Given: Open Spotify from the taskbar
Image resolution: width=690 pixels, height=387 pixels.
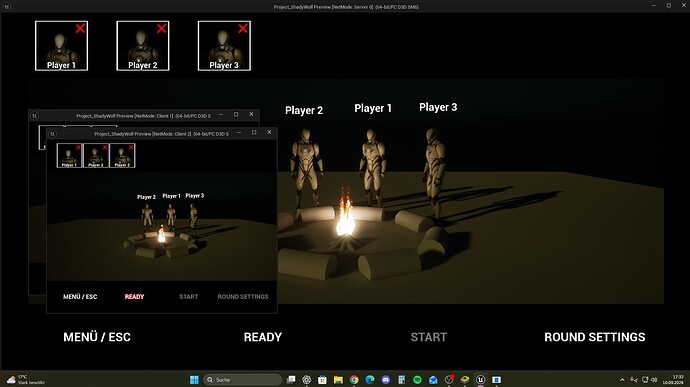Looking at the screenshot, I should tap(417, 380).
